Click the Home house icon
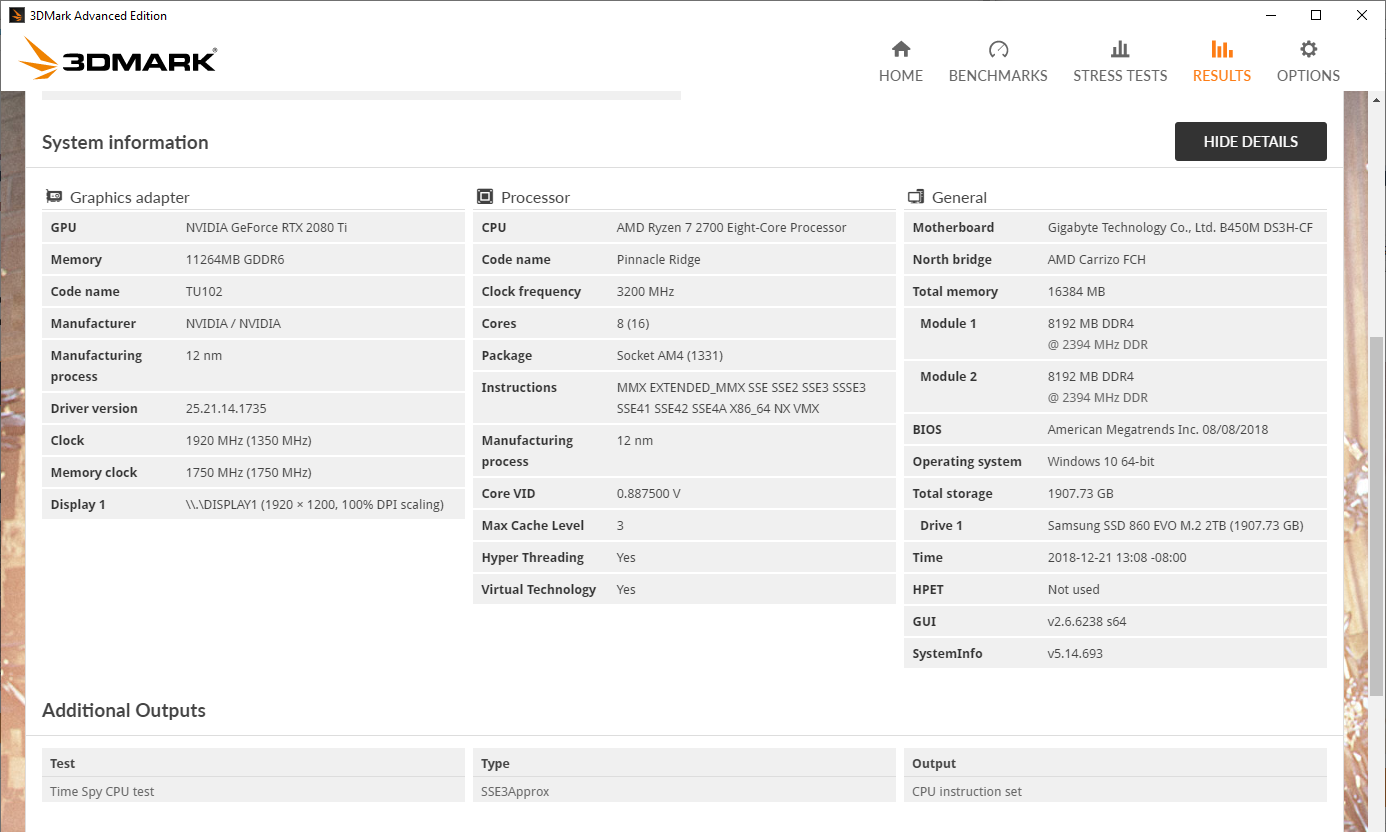 pos(900,49)
